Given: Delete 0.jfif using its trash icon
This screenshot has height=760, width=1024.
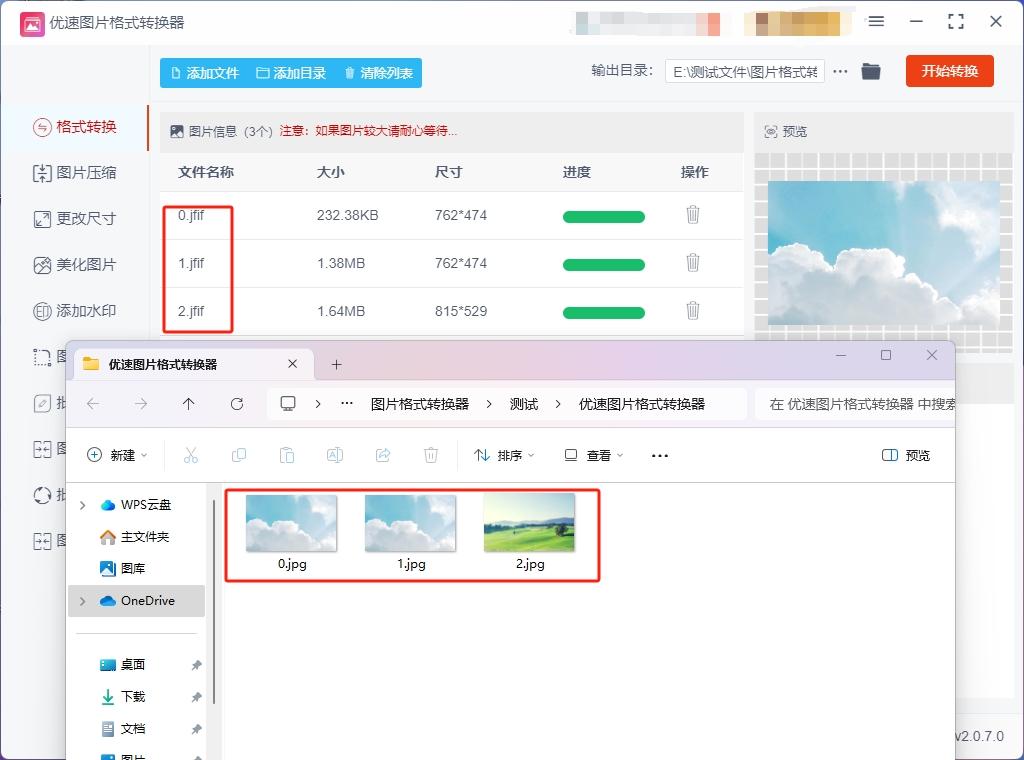Looking at the screenshot, I should point(693,215).
